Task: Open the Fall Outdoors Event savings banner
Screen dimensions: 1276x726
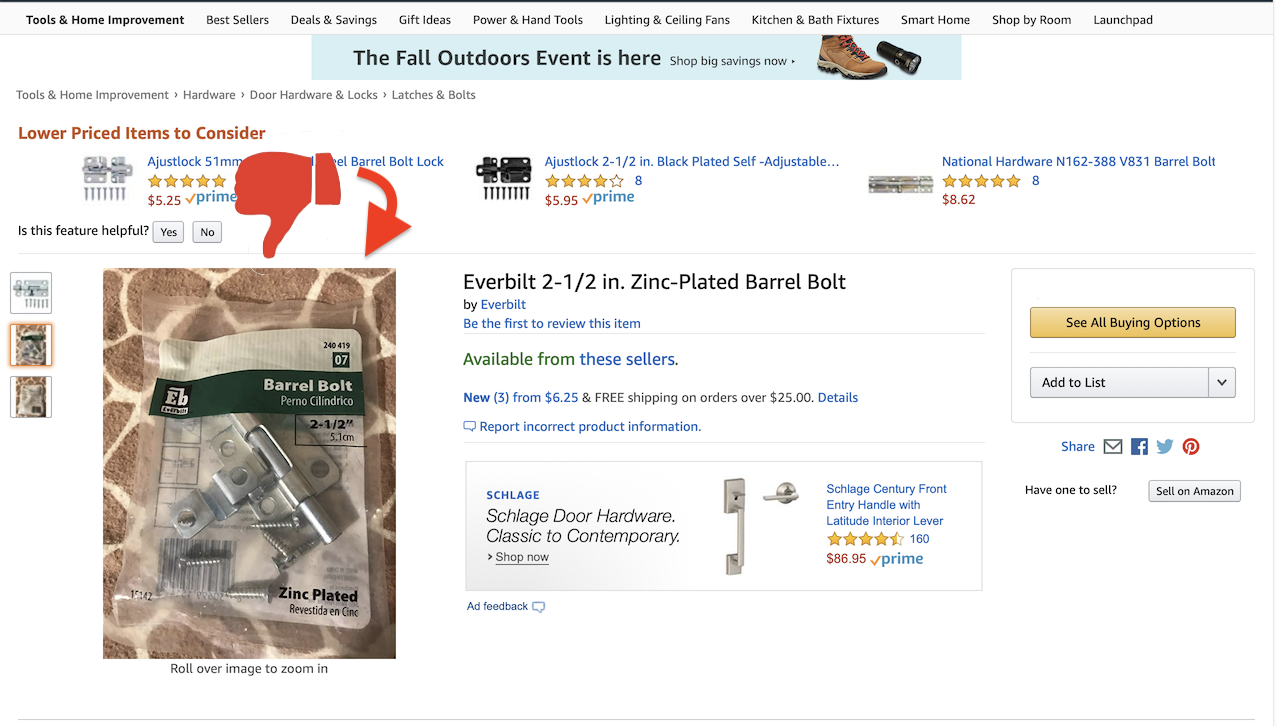Action: click(x=636, y=58)
